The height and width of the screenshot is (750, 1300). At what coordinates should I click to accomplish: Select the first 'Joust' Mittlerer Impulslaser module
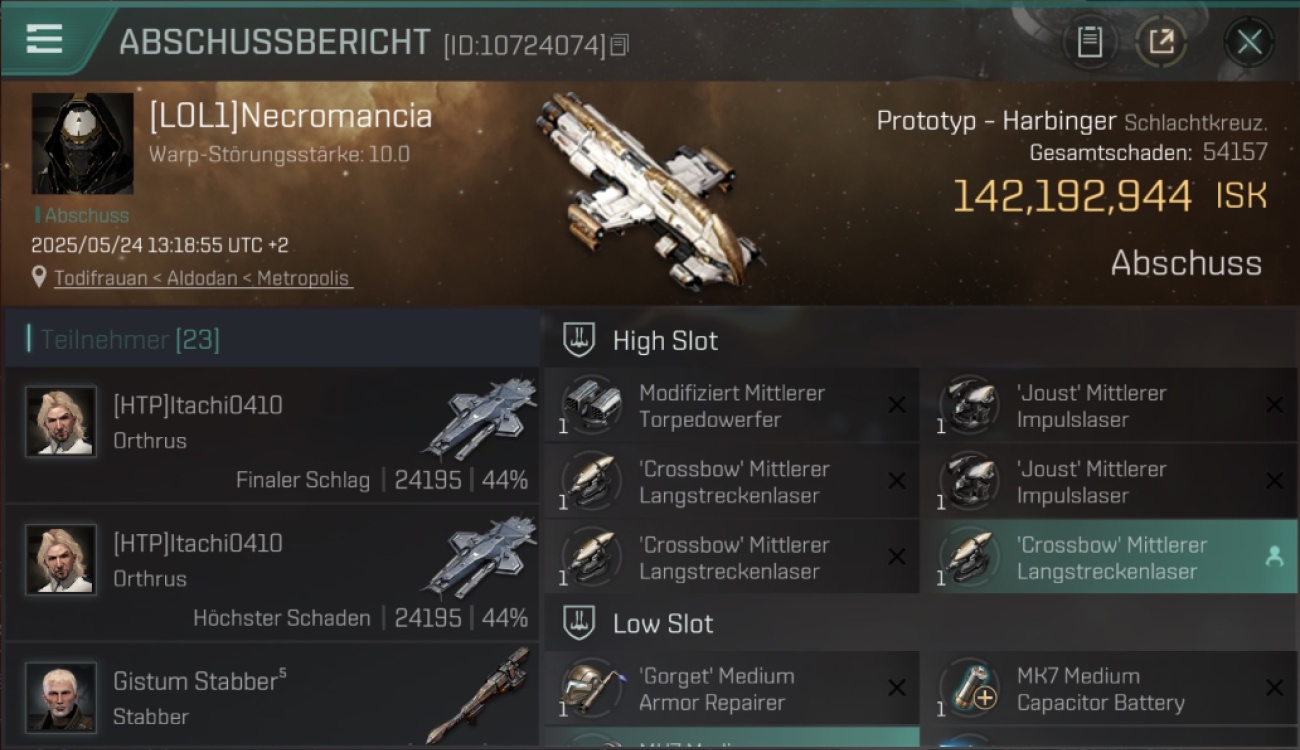(x=1109, y=405)
